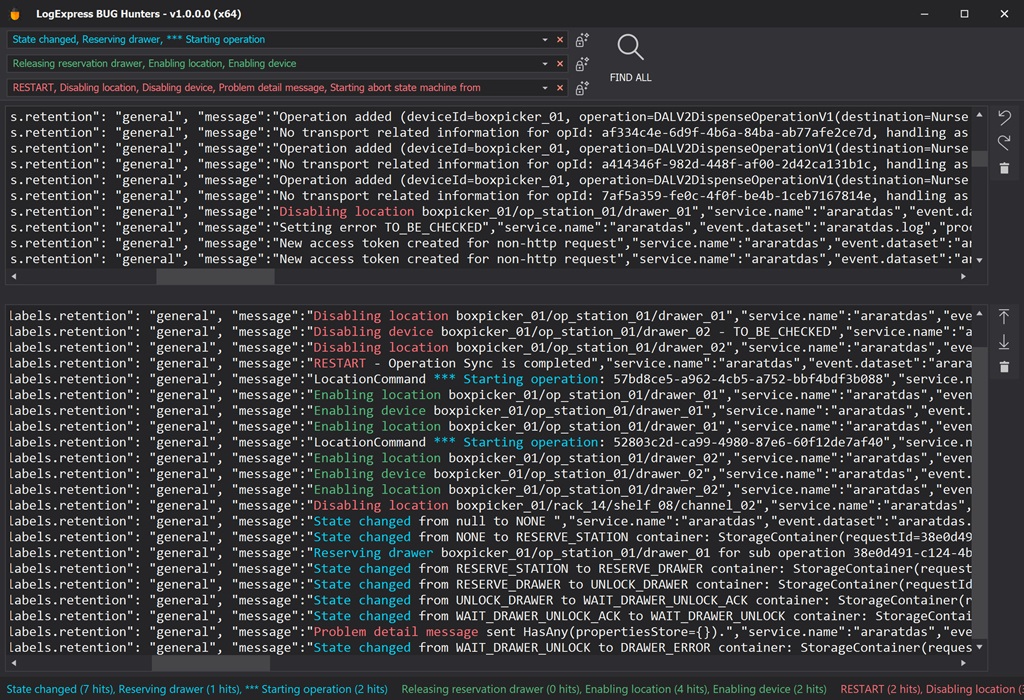Screen dimensions: 1024x700
Task: Click the upper log pane vertical scrollbar thumb
Action: pyautogui.click(x=979, y=159)
